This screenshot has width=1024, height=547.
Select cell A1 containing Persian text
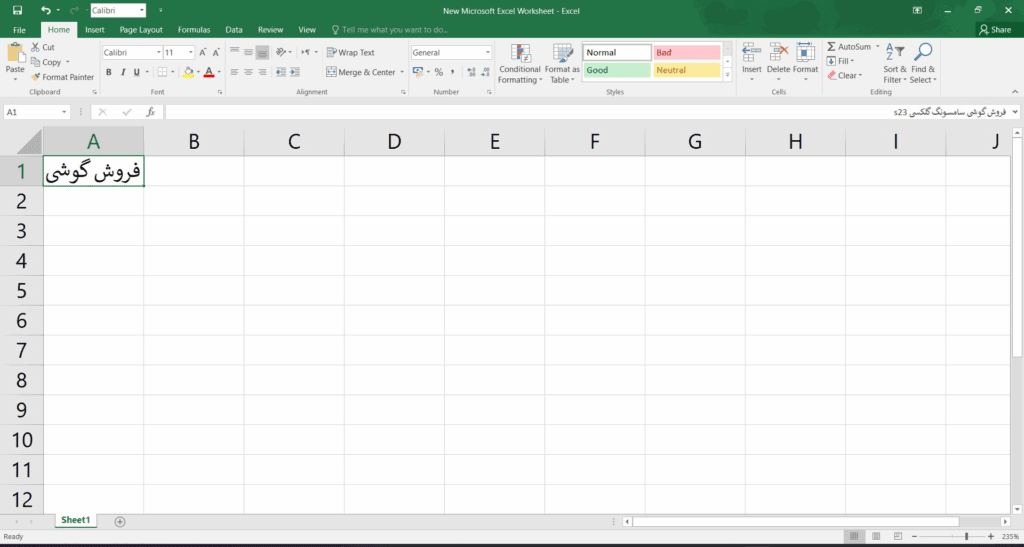93,171
